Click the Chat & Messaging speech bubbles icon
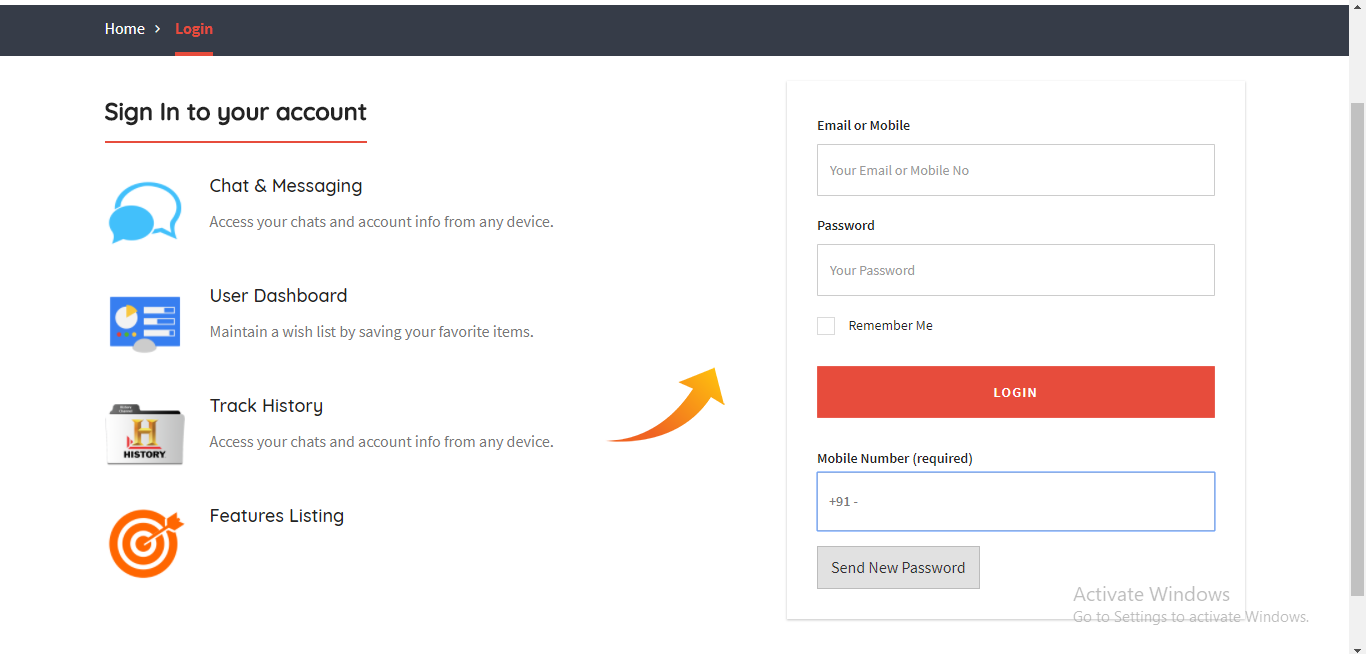The height and width of the screenshot is (654, 1366). 145,212
